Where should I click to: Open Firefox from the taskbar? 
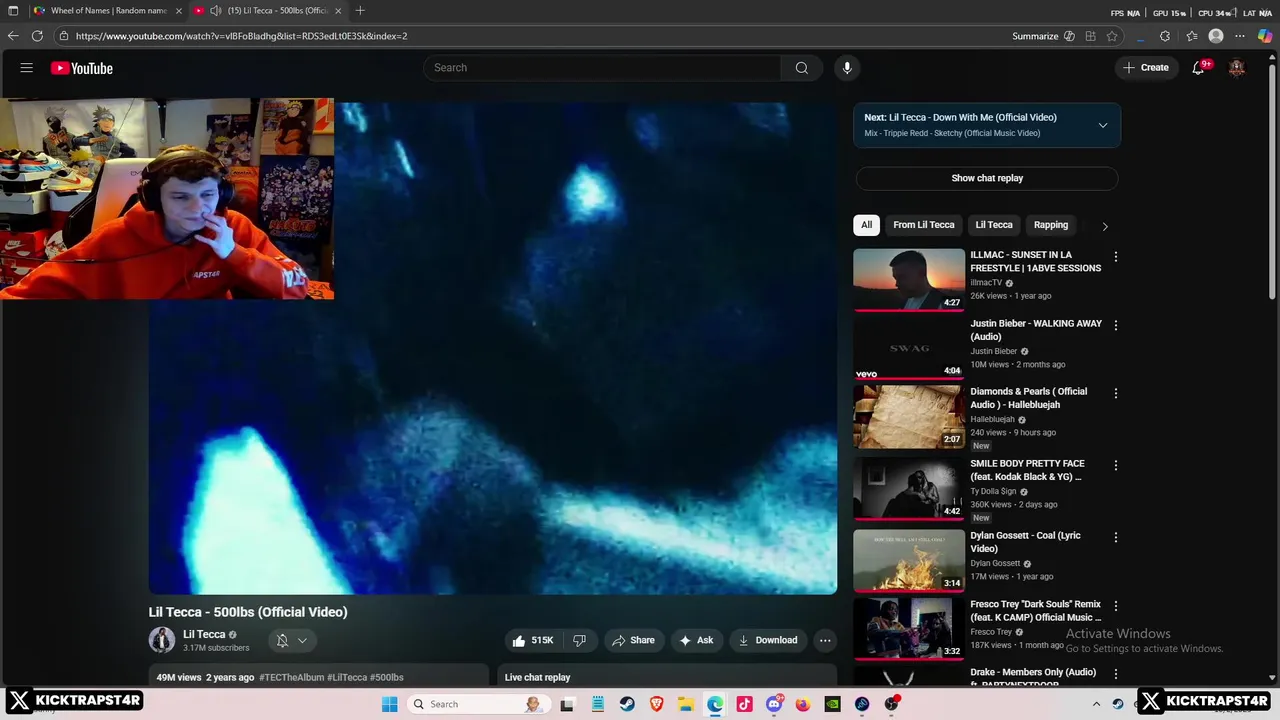[x=803, y=704]
